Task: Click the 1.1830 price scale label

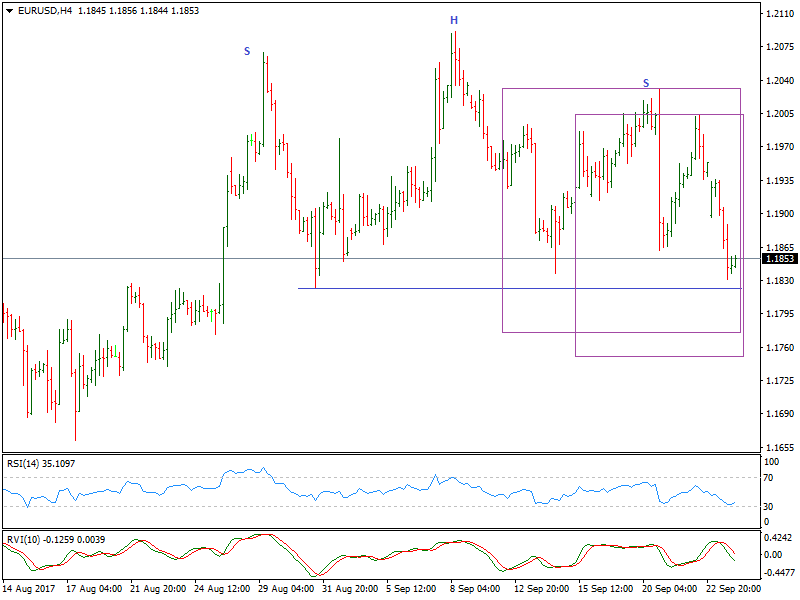Action: pos(780,281)
